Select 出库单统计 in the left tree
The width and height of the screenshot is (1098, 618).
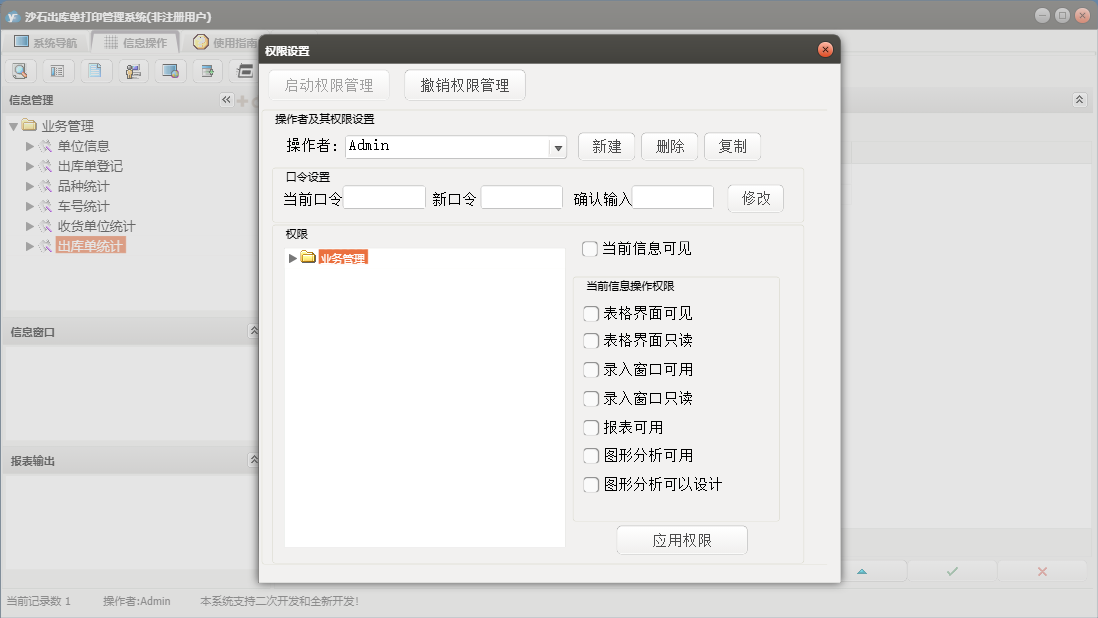coord(90,246)
